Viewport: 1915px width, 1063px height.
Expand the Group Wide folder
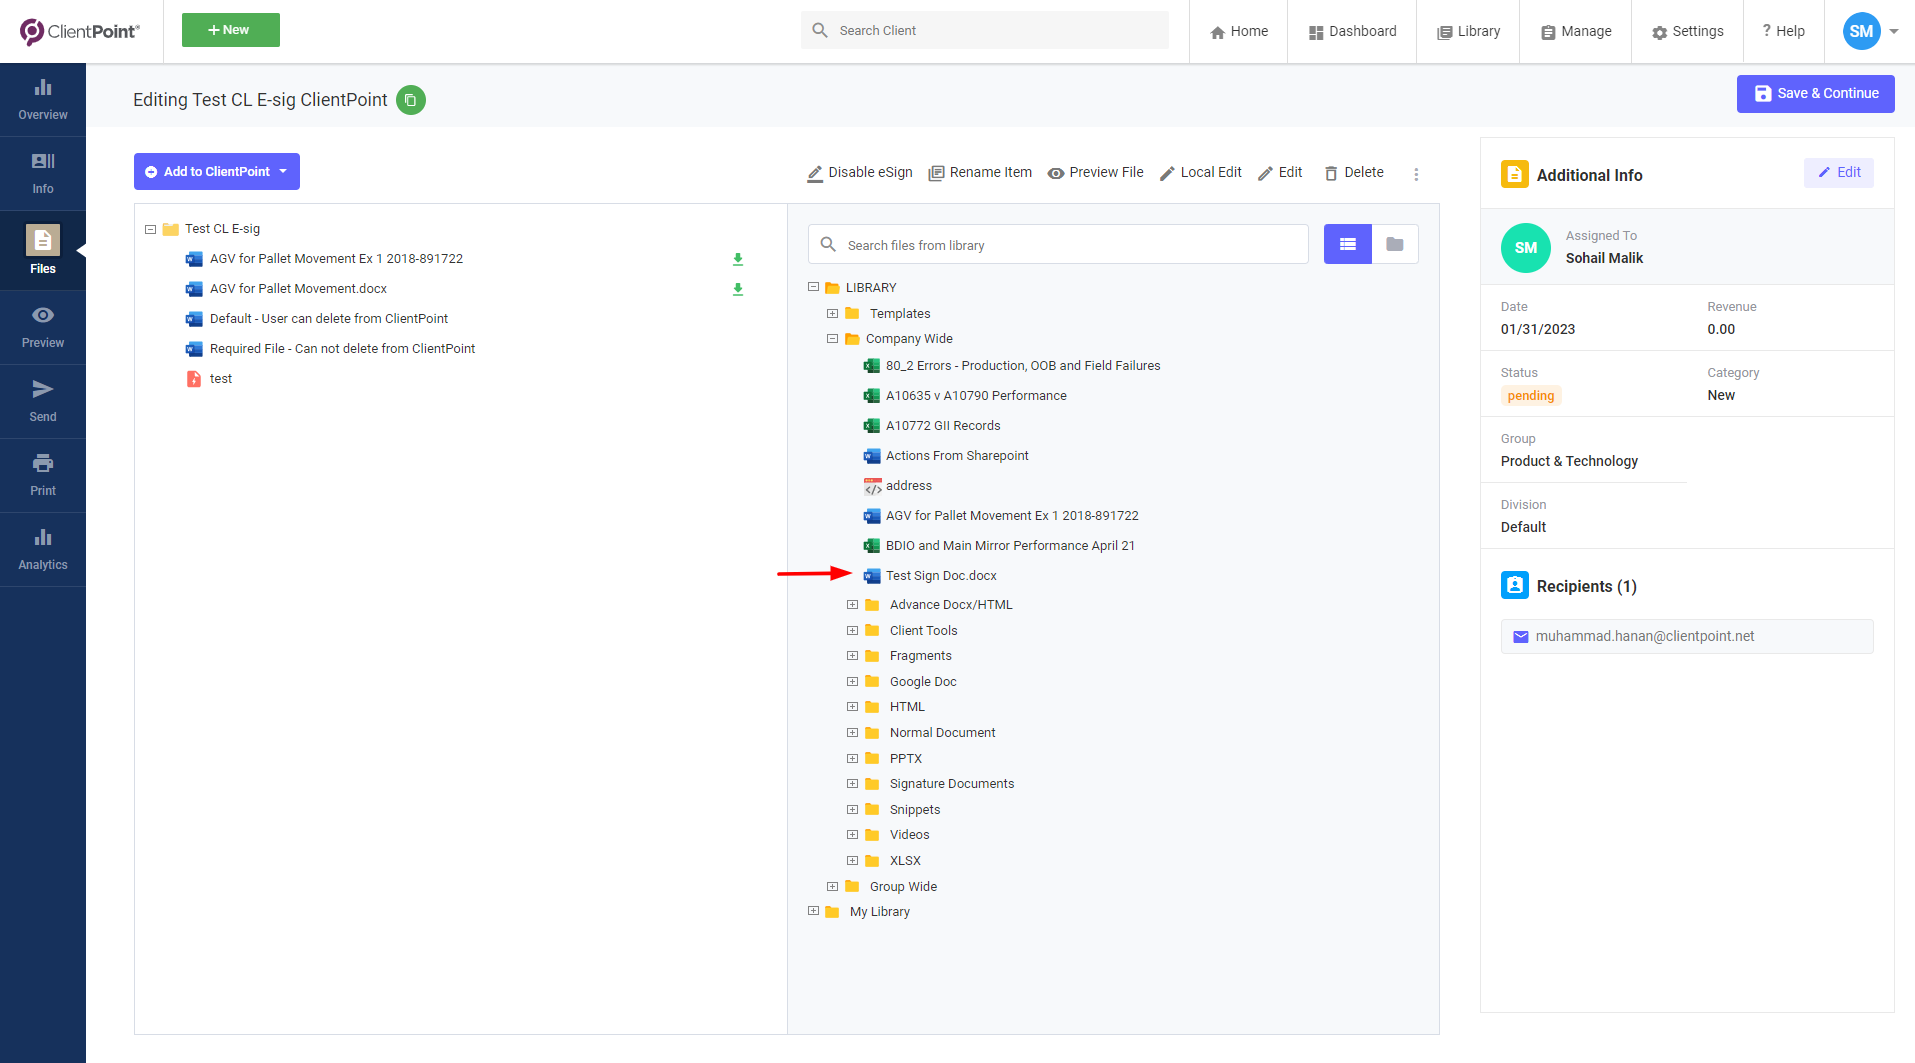point(832,886)
